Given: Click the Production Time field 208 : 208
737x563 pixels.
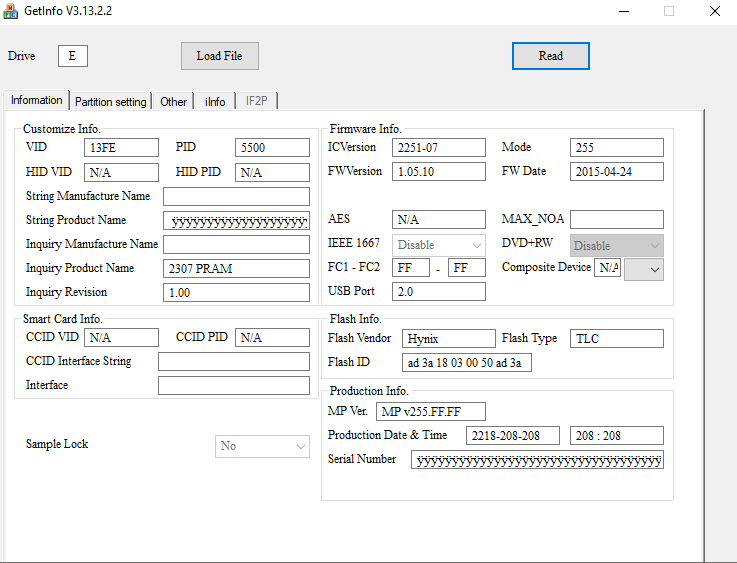Looking at the screenshot, I should click(x=617, y=436).
